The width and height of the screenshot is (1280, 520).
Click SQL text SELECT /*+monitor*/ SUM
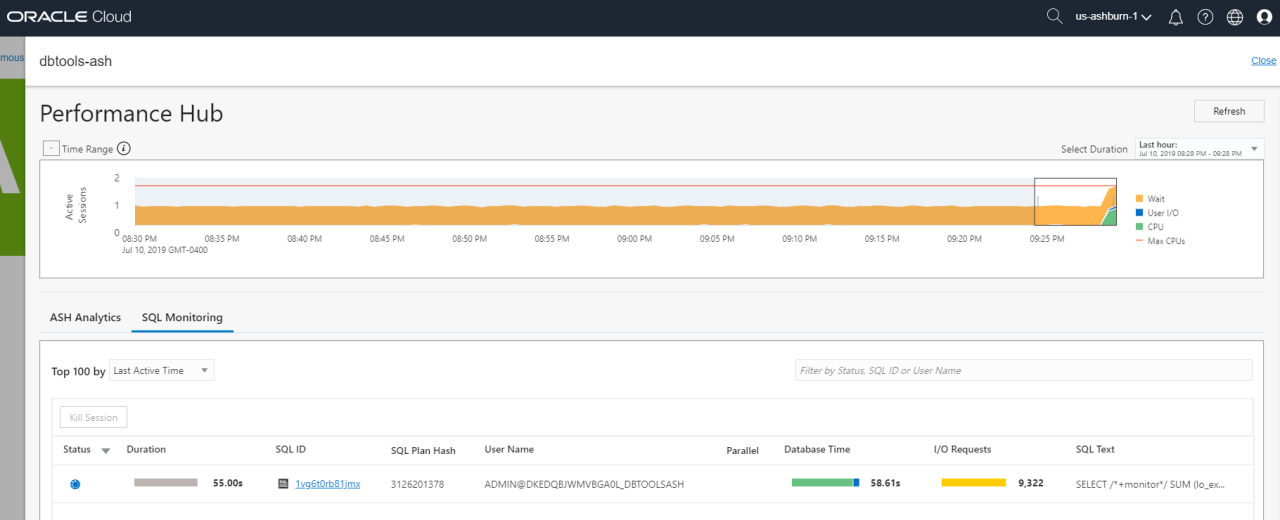[1150, 484]
